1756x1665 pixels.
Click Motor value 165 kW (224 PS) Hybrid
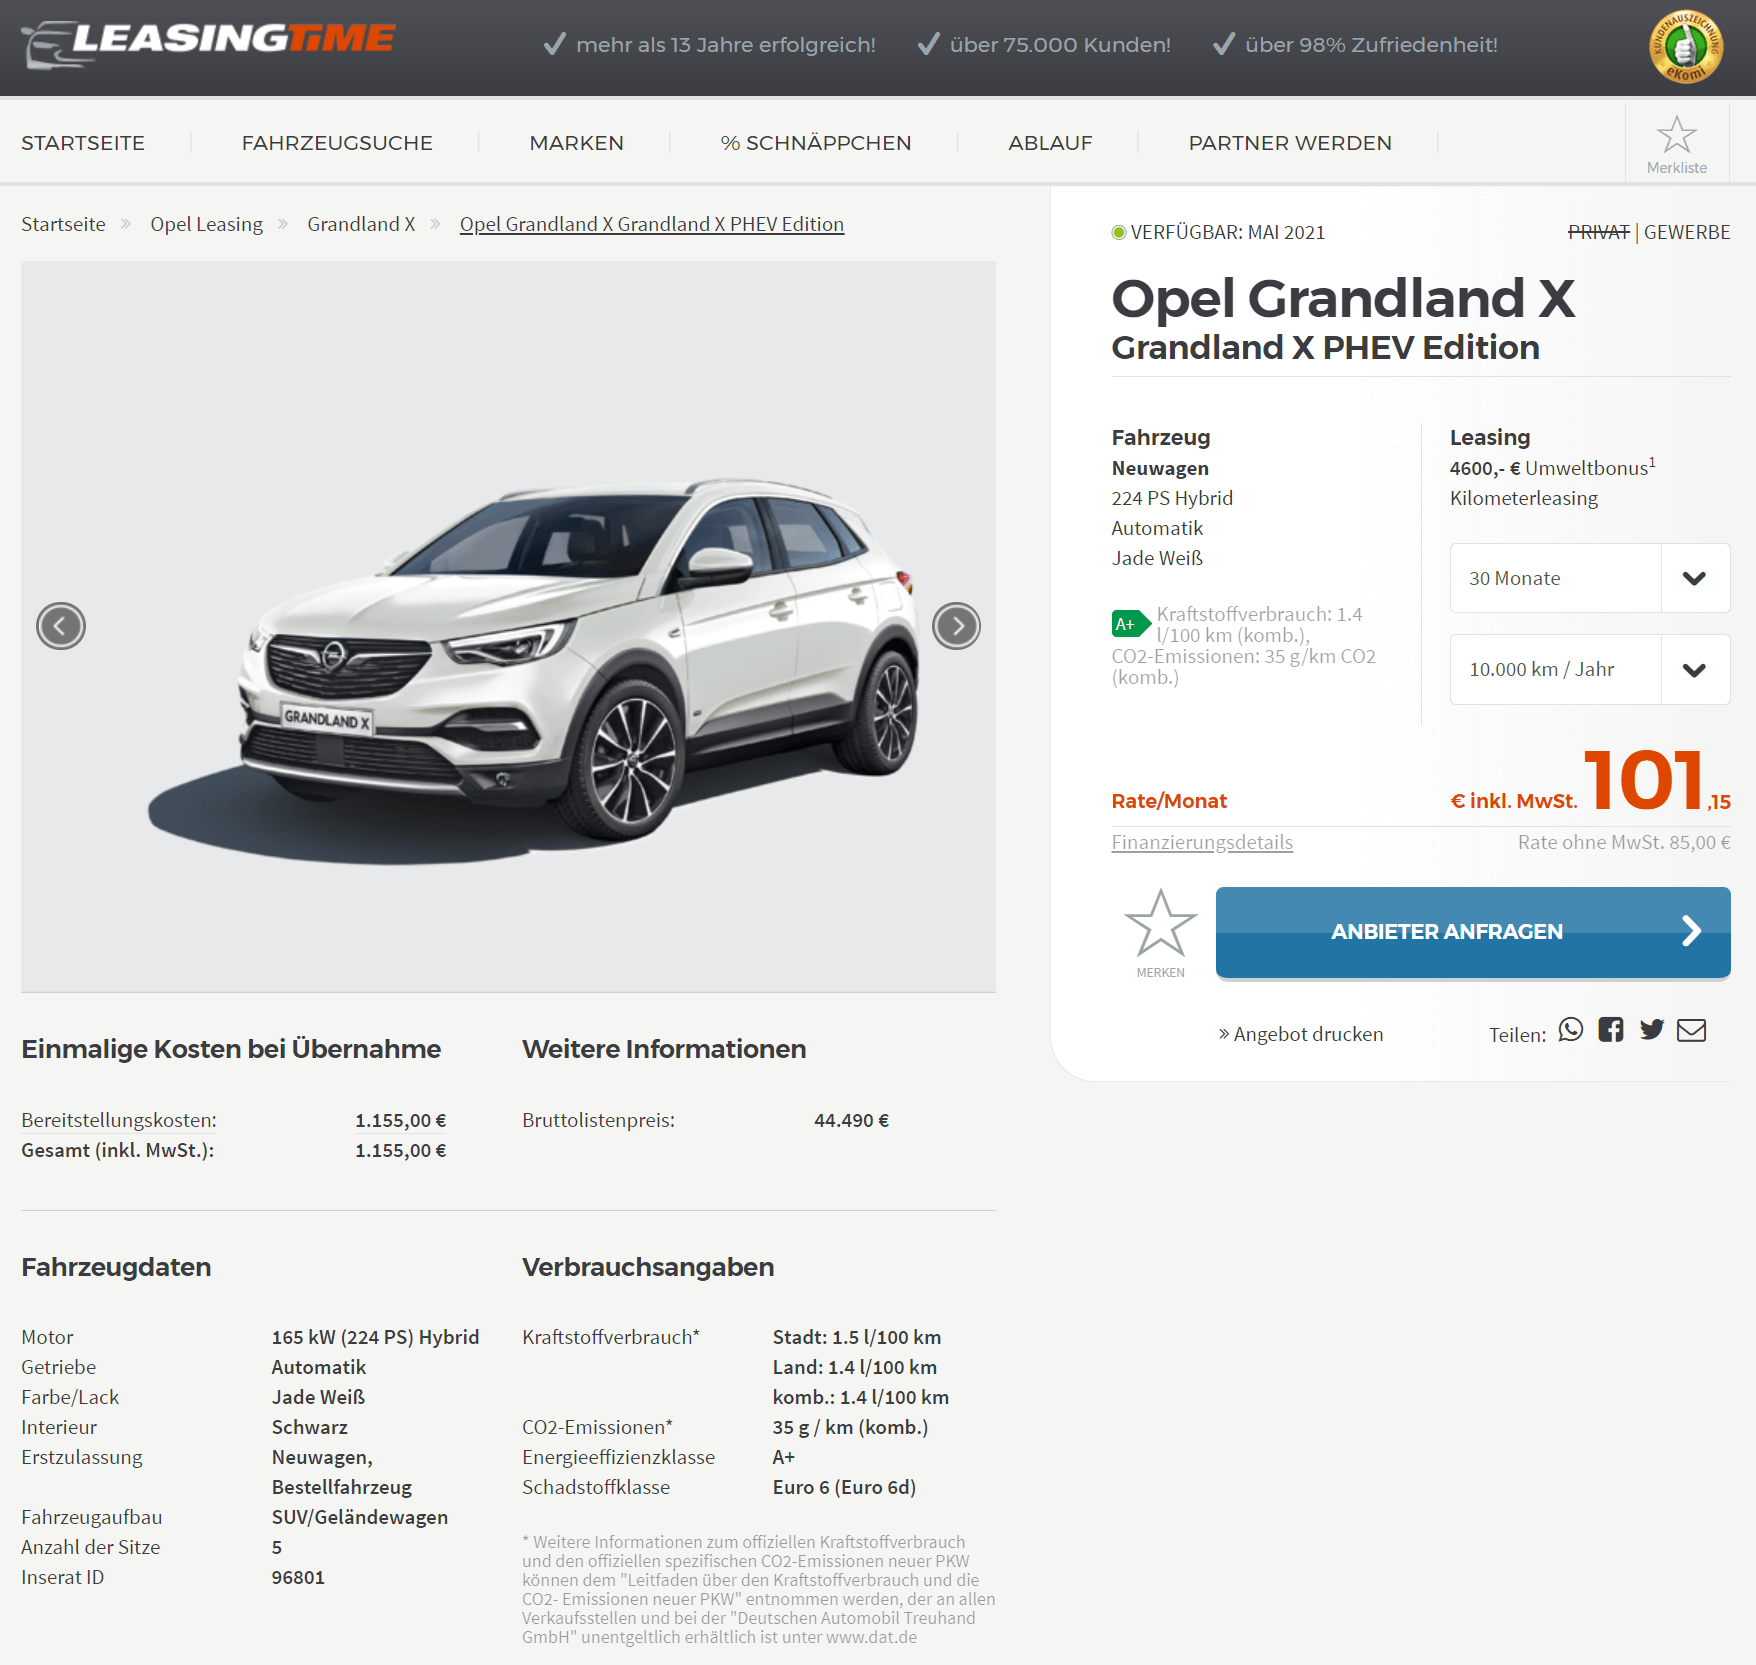(x=375, y=1337)
